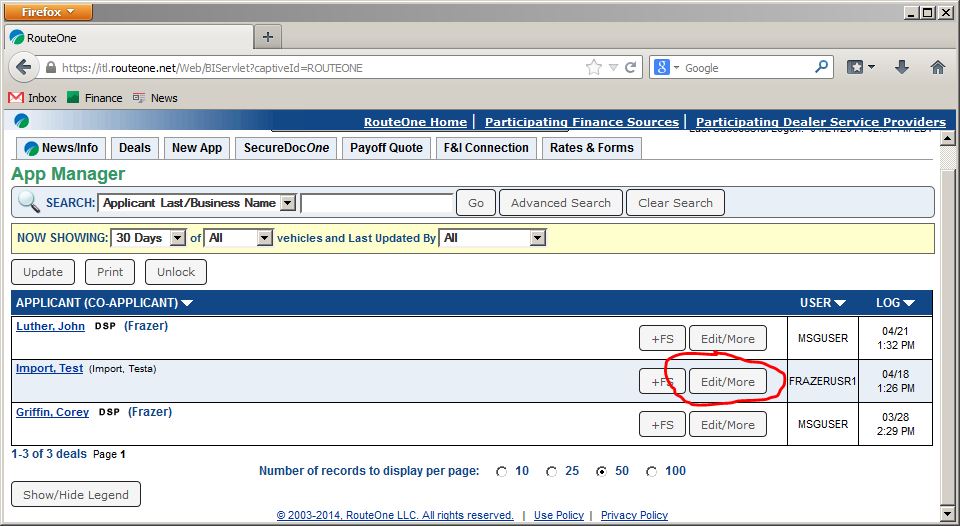
Task: Open the Use Policy link
Action: coord(558,516)
